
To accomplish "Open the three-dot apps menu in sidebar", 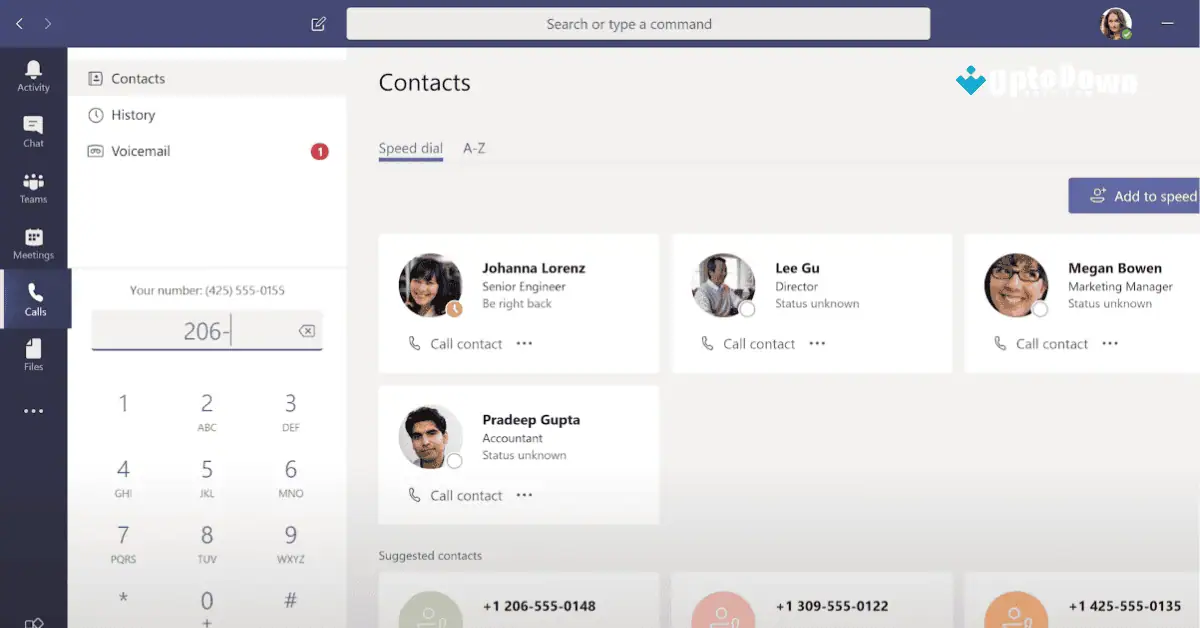I will [x=33, y=410].
